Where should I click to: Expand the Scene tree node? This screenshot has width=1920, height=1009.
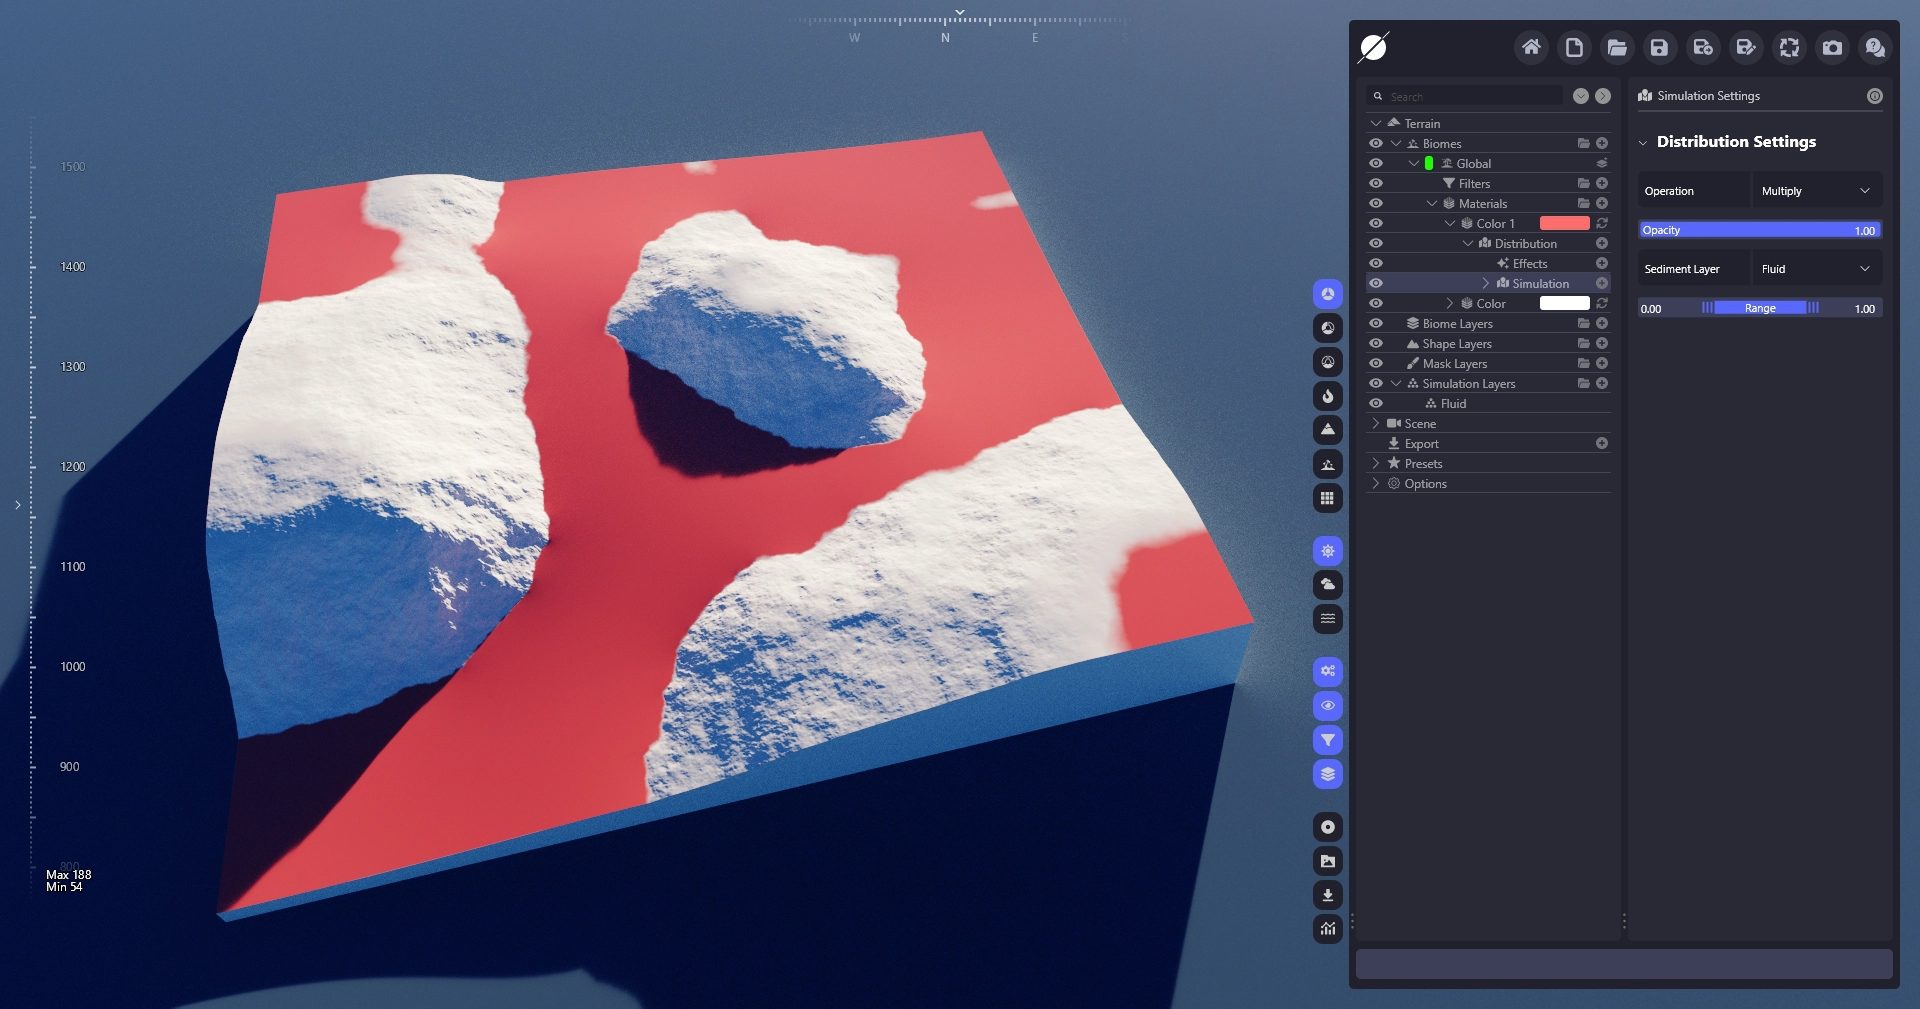tap(1376, 423)
